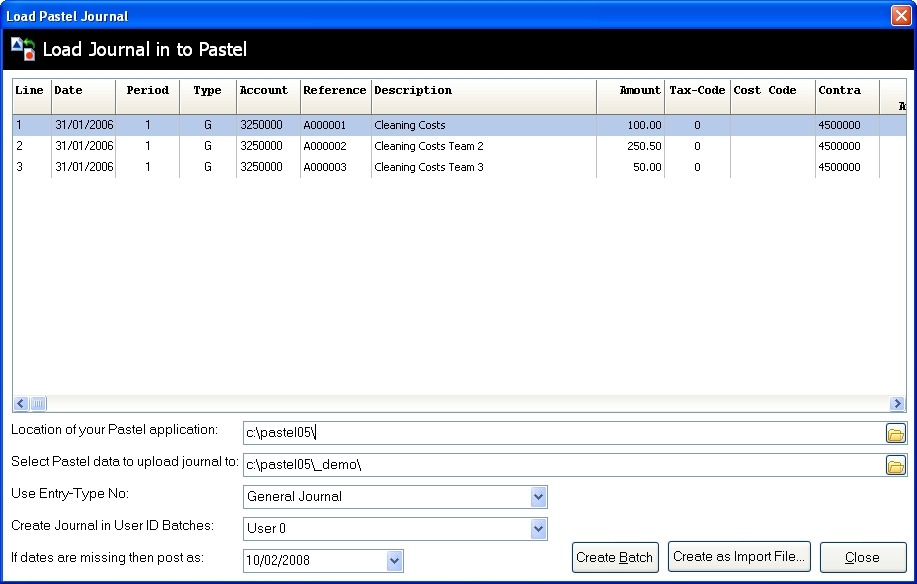Click the Date column header
The width and height of the screenshot is (917, 584).
[x=84, y=96]
